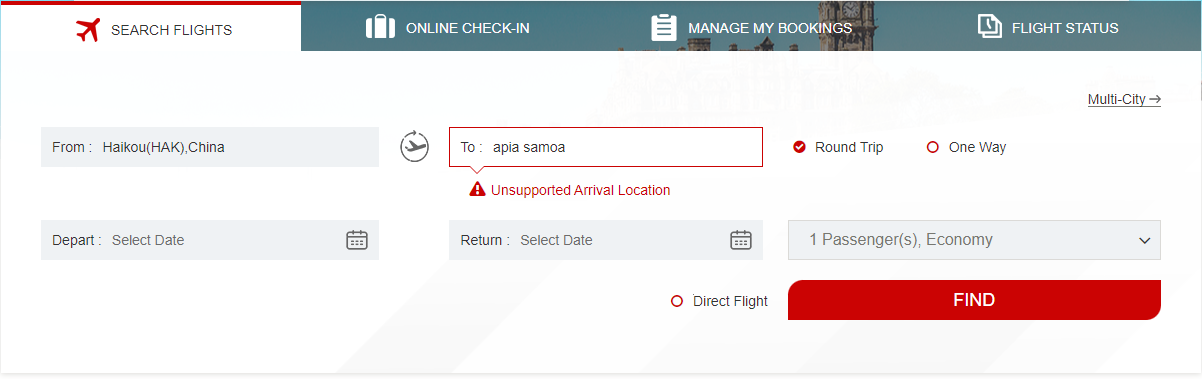This screenshot has width=1202, height=379.
Task: Click the From field showing Haikou(HAK),China
Action: point(210,147)
